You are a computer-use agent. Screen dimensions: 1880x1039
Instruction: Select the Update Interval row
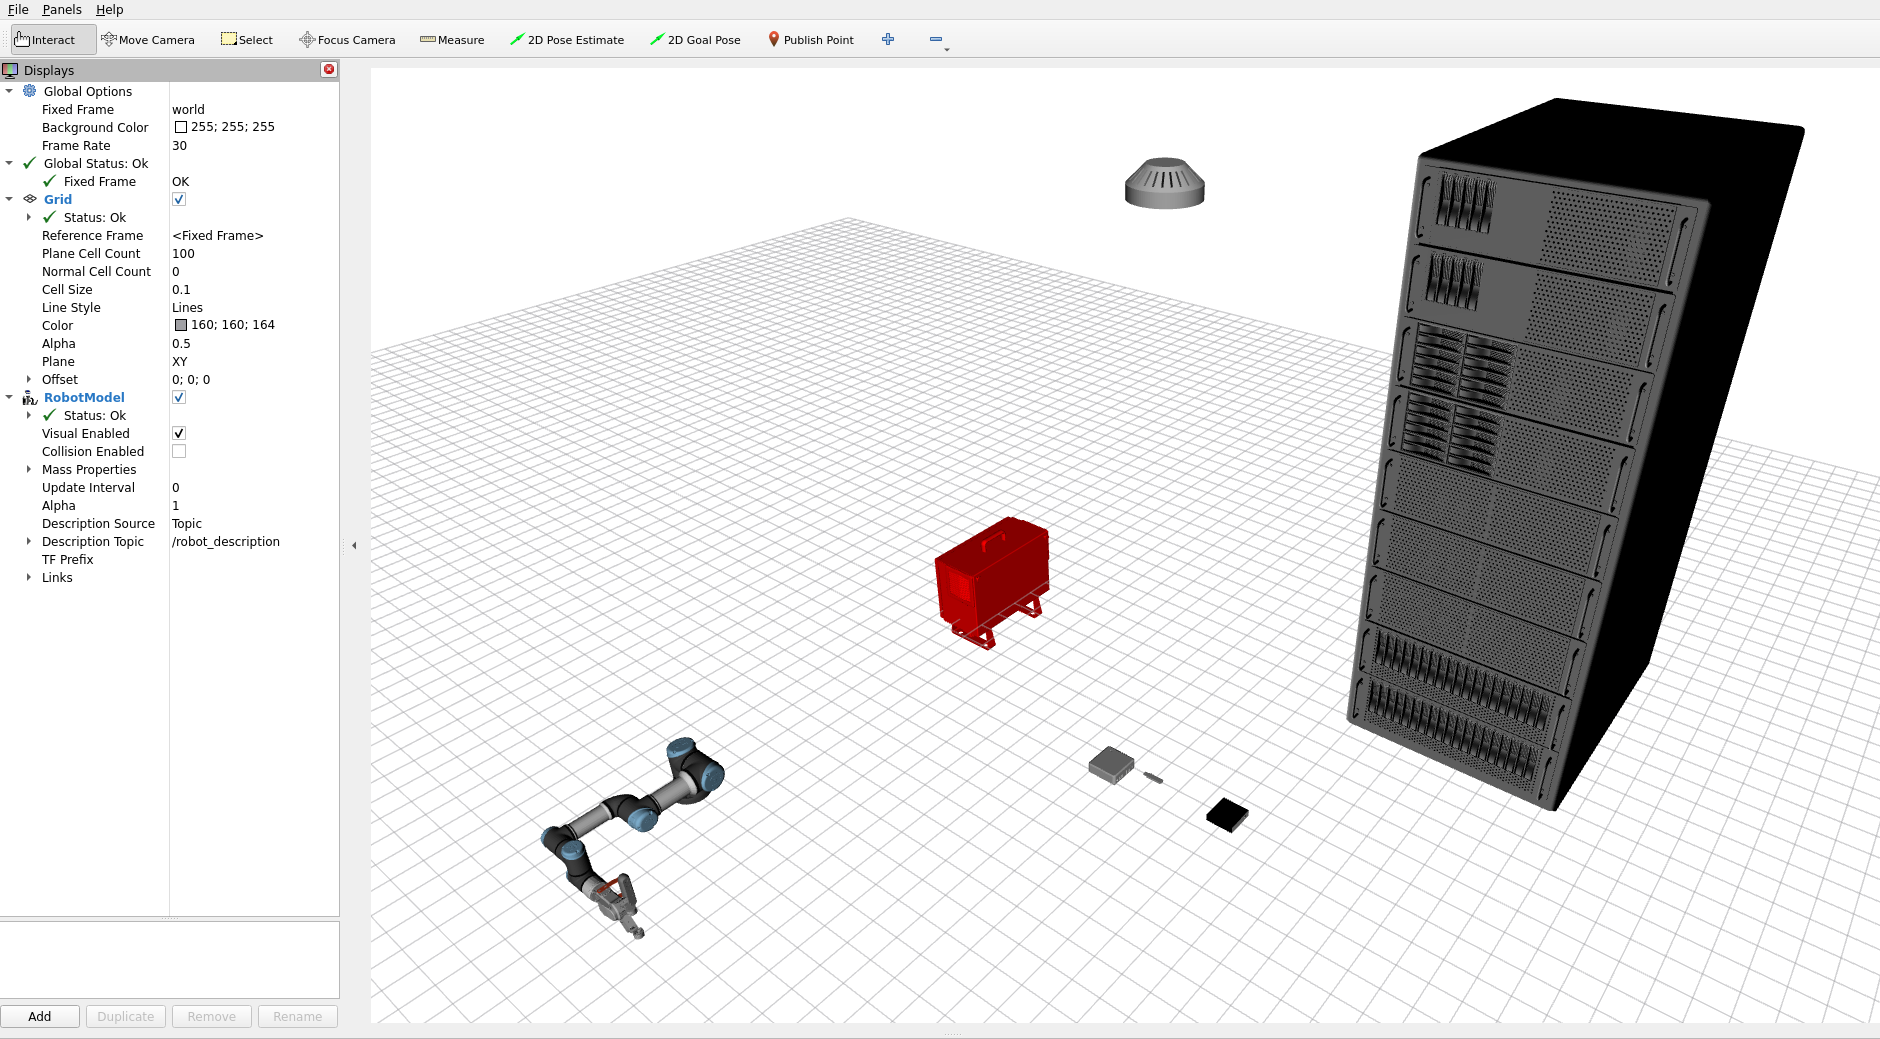169,487
